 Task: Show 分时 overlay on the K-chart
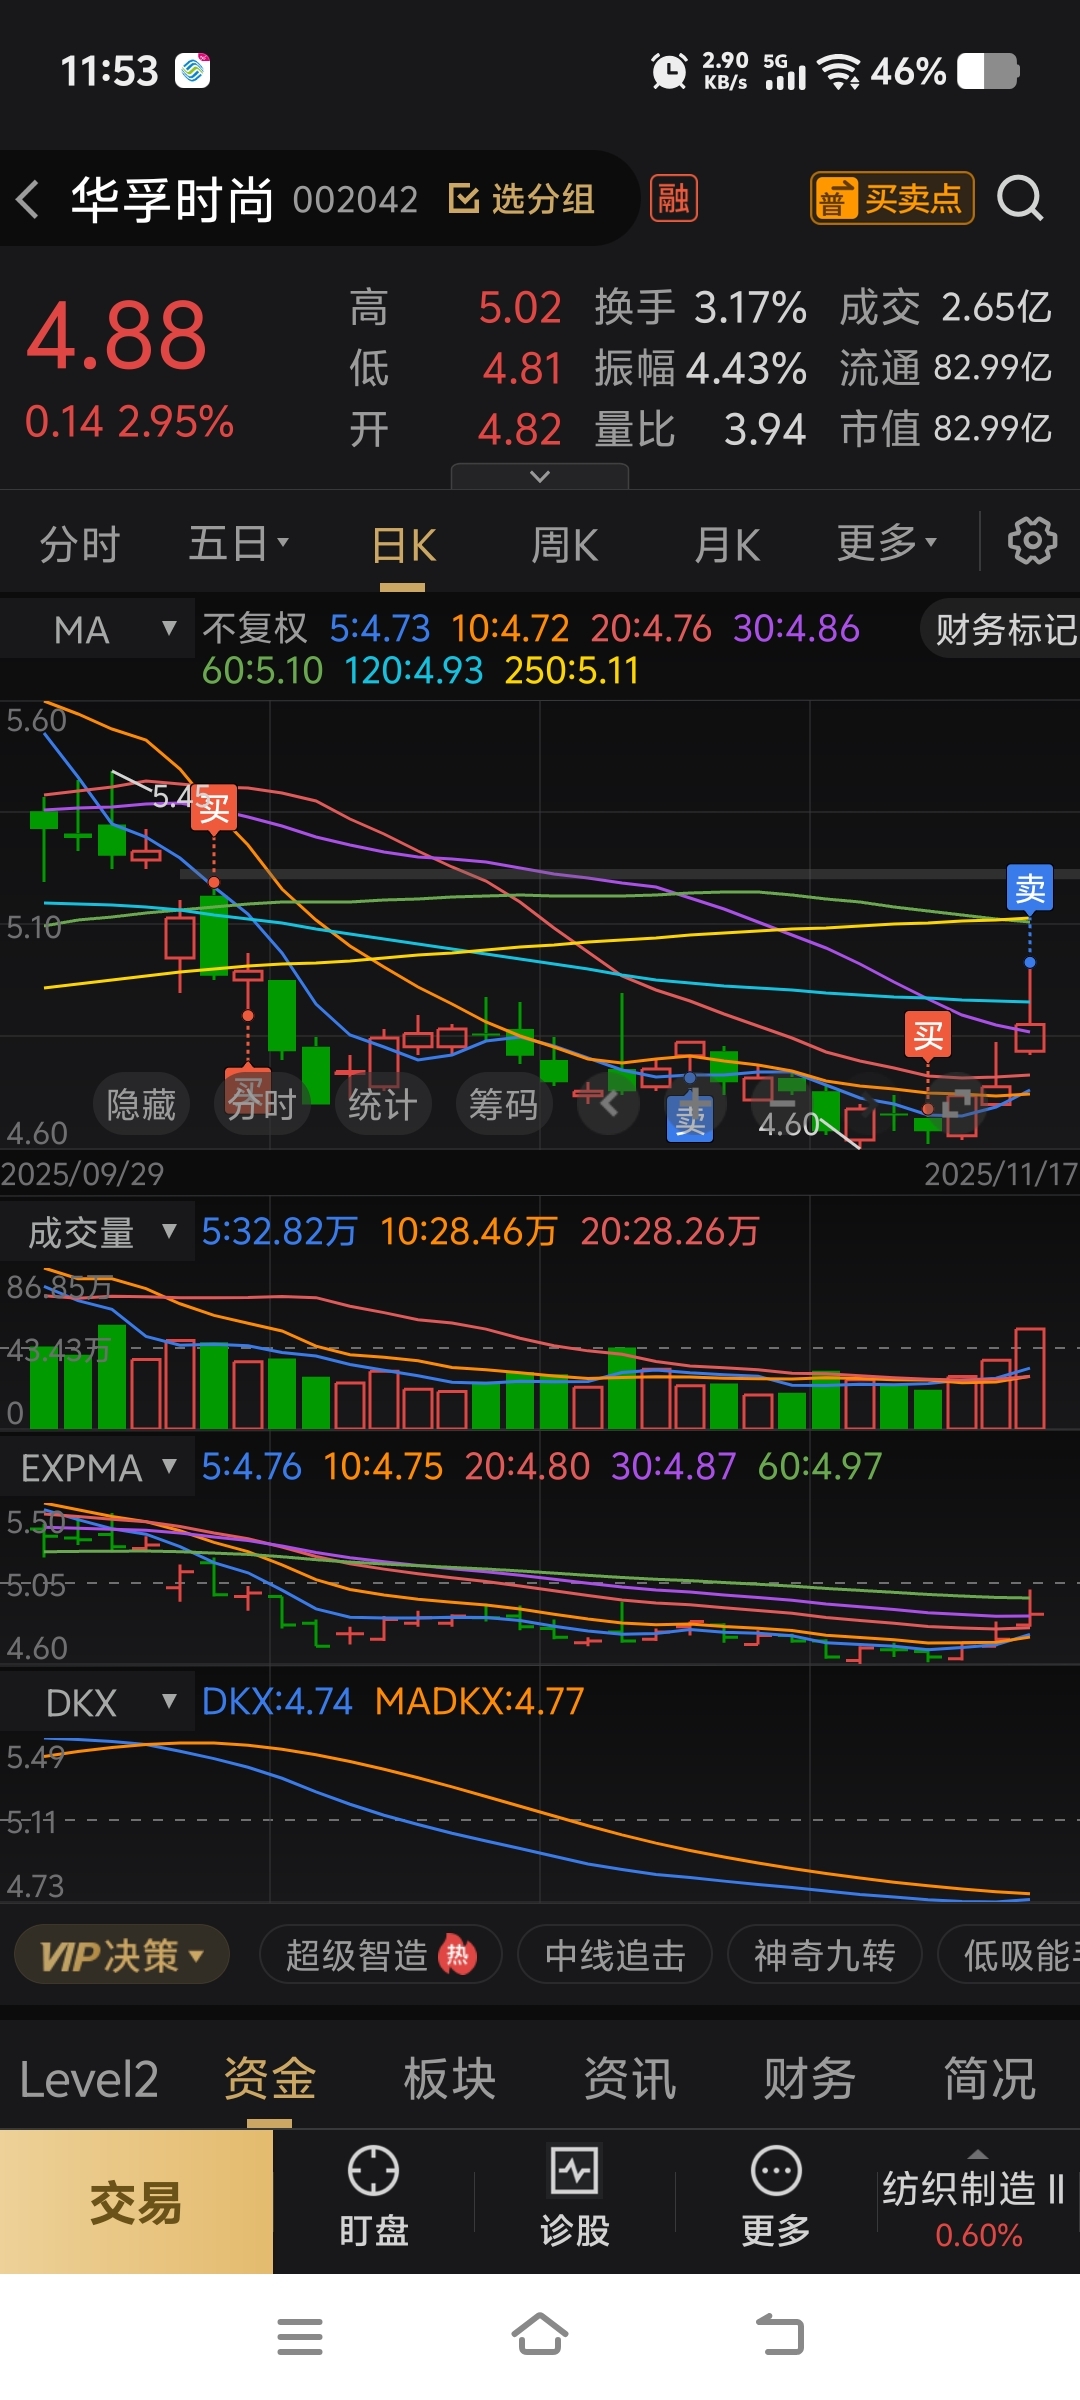tap(262, 1104)
